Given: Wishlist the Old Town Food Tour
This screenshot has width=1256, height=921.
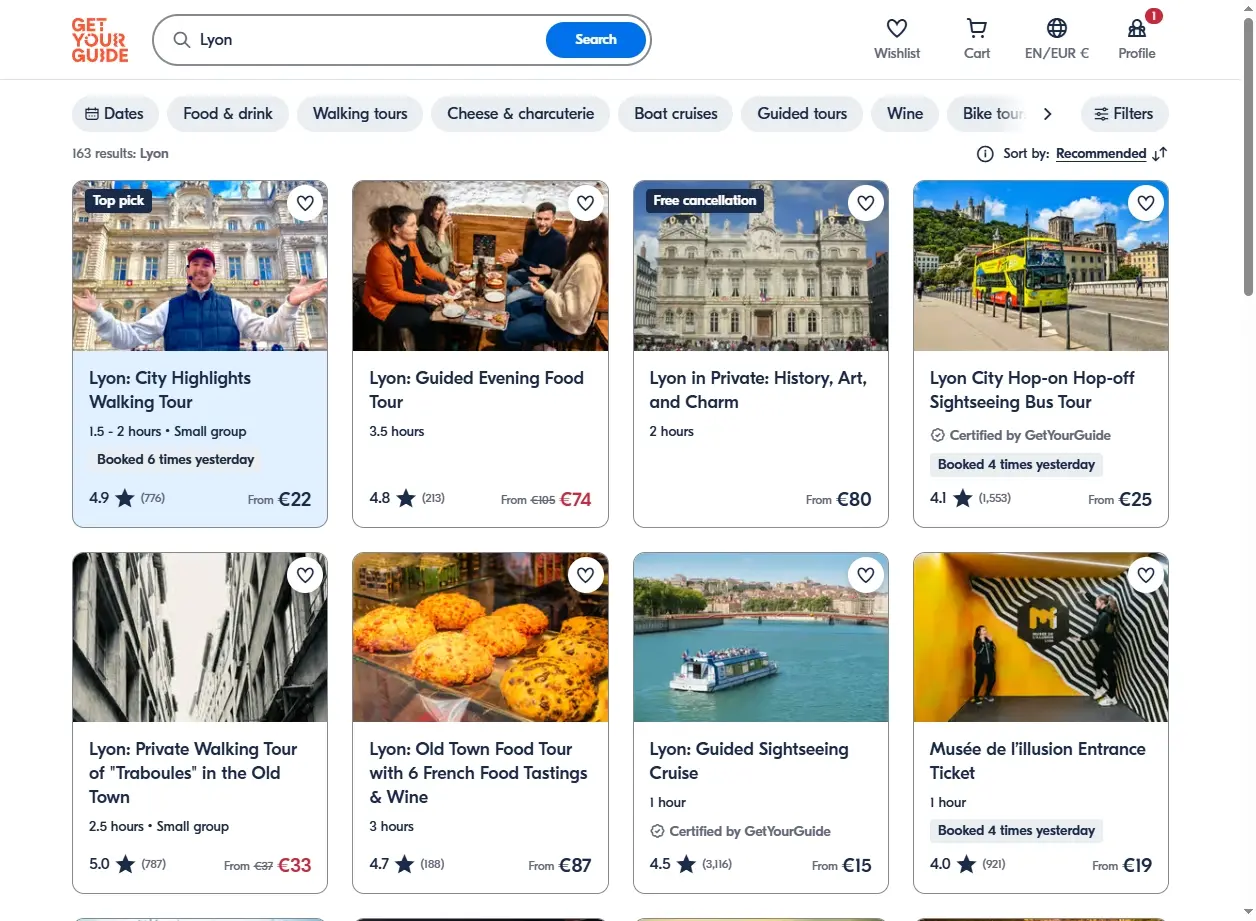Looking at the screenshot, I should [585, 575].
